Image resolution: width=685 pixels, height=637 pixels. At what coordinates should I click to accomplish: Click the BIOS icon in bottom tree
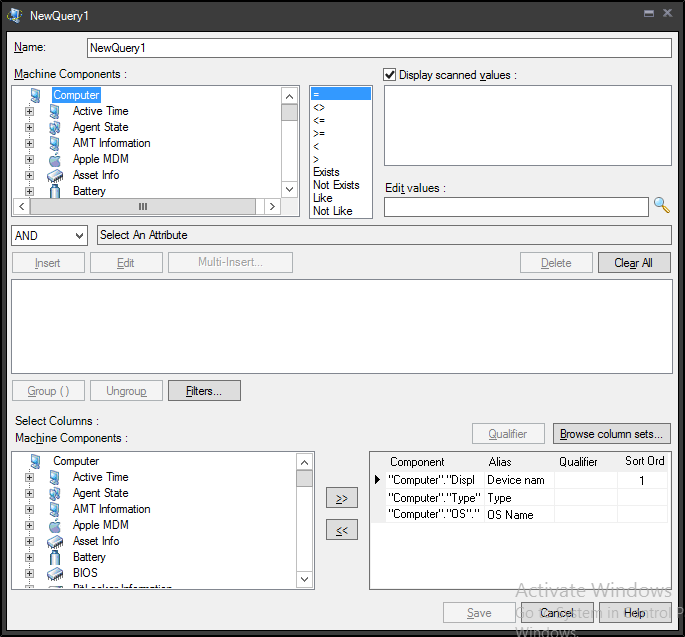tap(54, 573)
